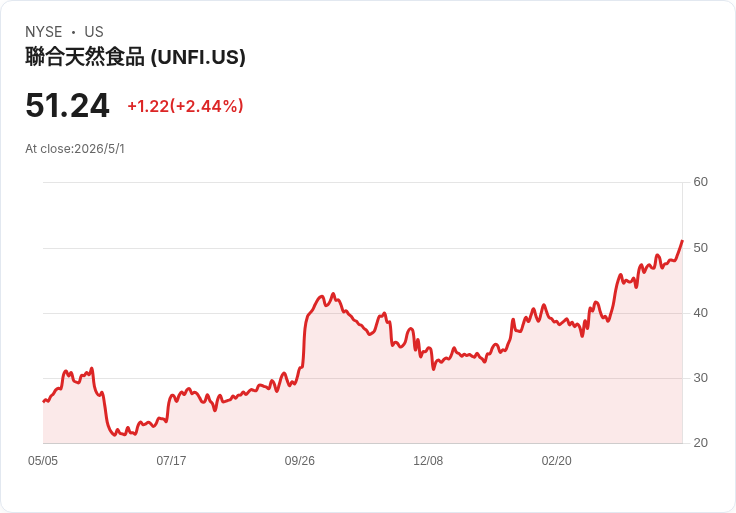Click the 09/26 date axis label

pos(299,460)
